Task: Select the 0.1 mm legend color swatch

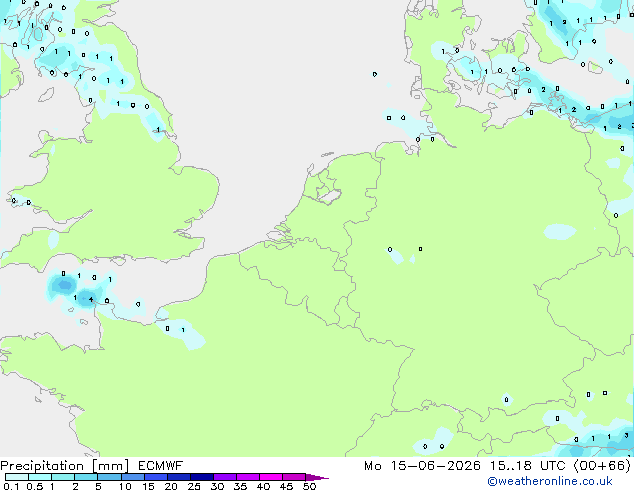Action: coord(17,477)
